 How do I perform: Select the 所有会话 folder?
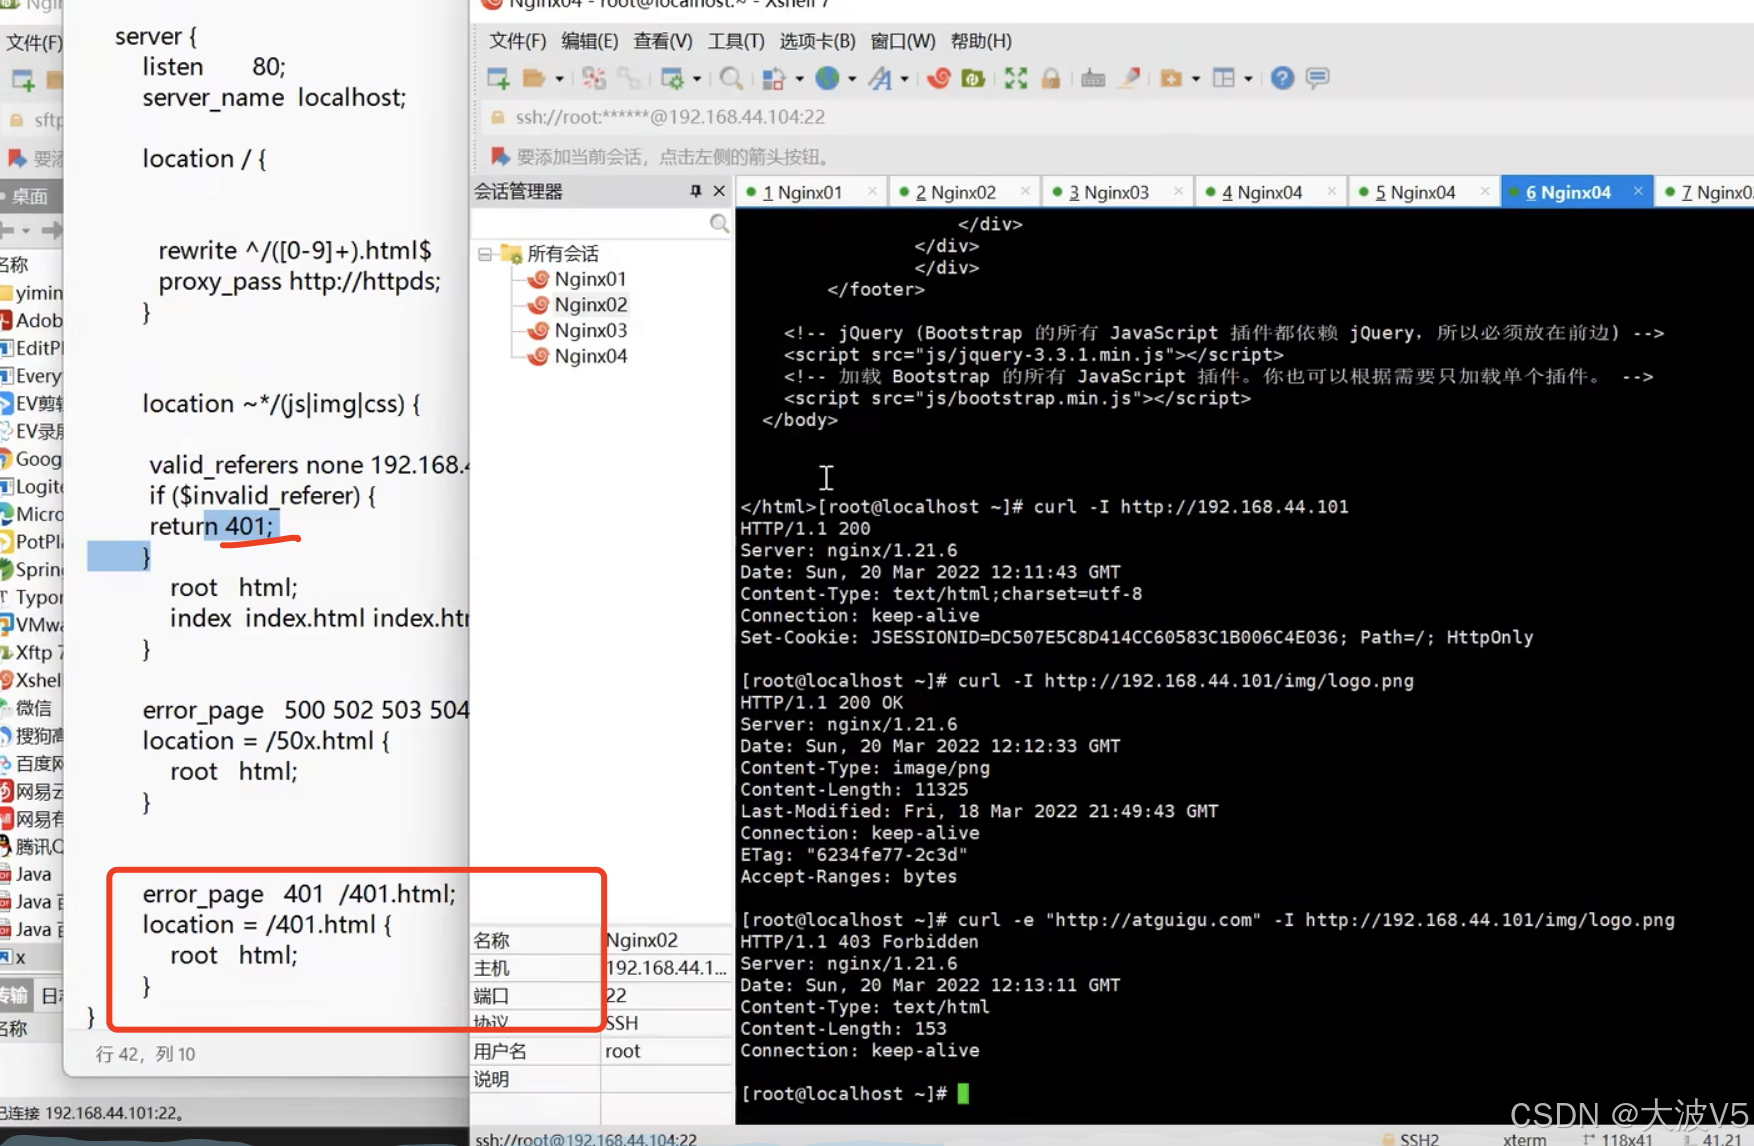coord(562,254)
